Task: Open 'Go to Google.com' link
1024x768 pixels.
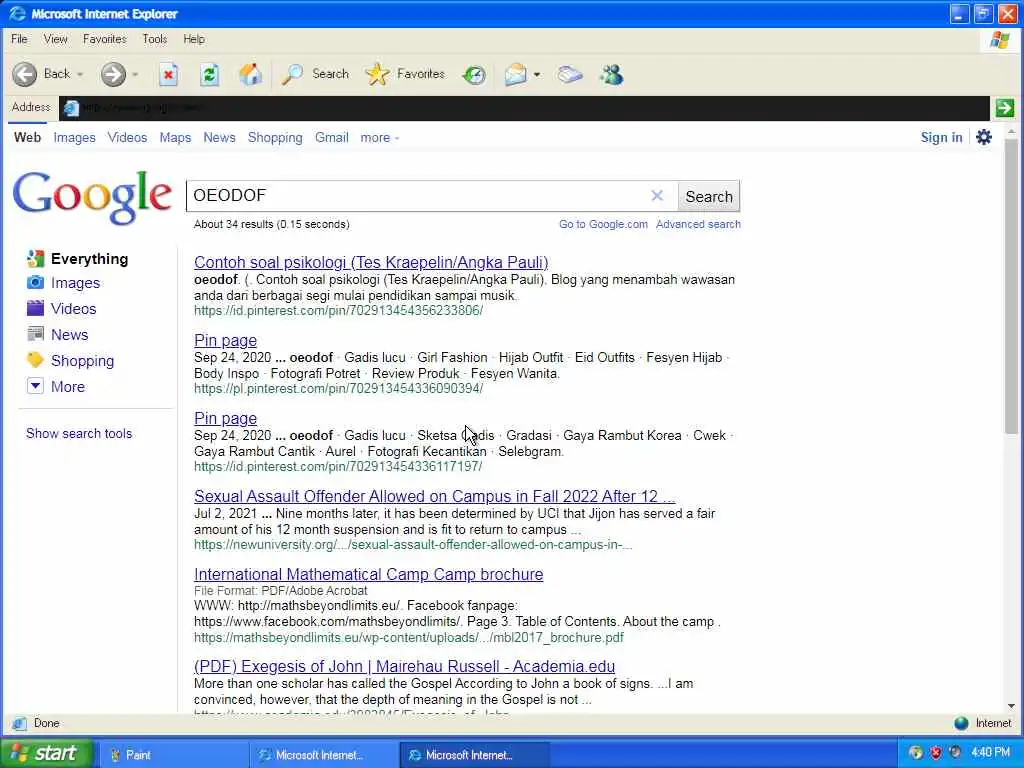Action: pos(603,224)
